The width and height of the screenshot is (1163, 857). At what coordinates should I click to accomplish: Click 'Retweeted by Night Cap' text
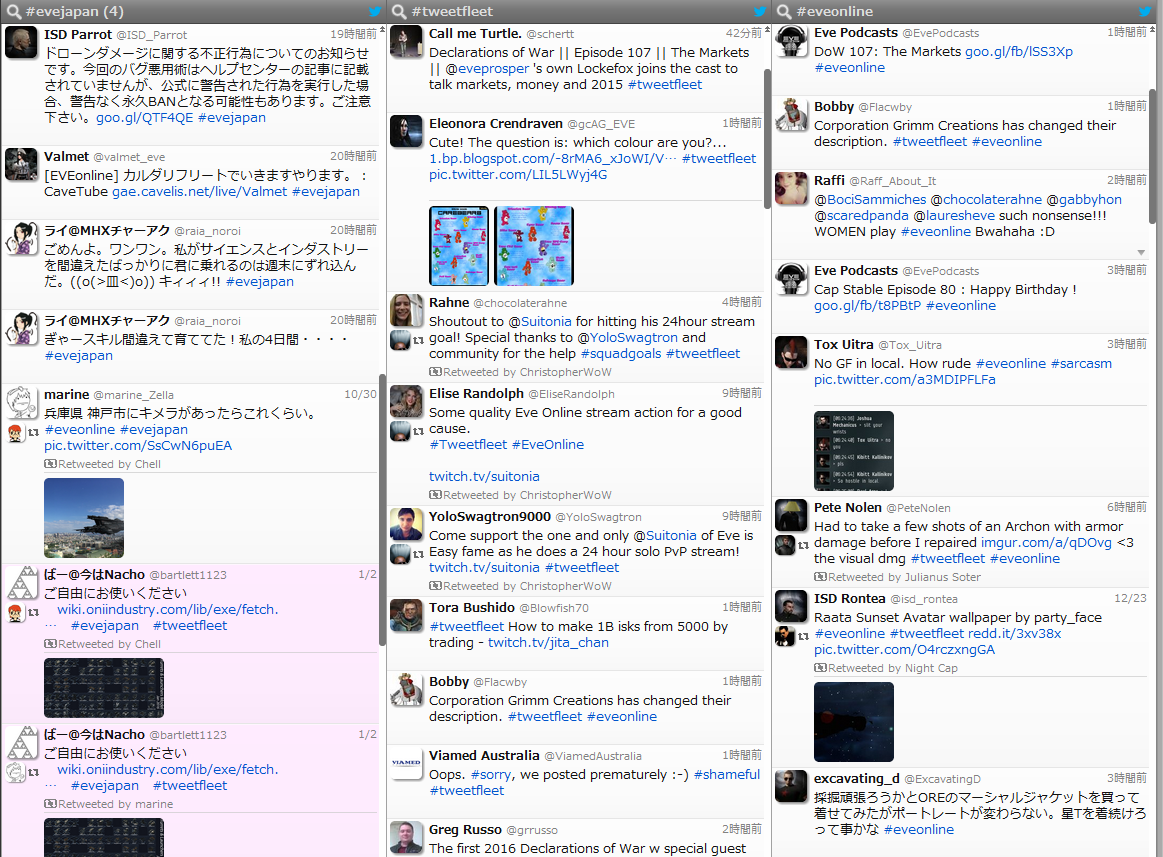click(892, 668)
